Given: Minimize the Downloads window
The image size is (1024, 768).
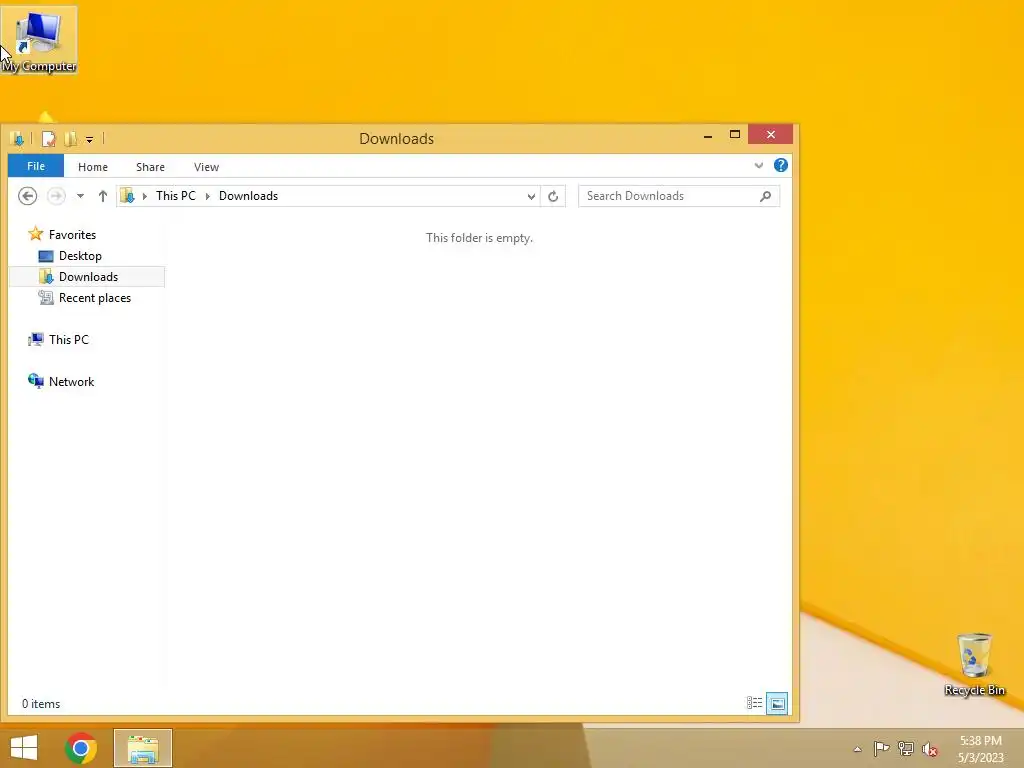Looking at the screenshot, I should pyautogui.click(x=708, y=135).
